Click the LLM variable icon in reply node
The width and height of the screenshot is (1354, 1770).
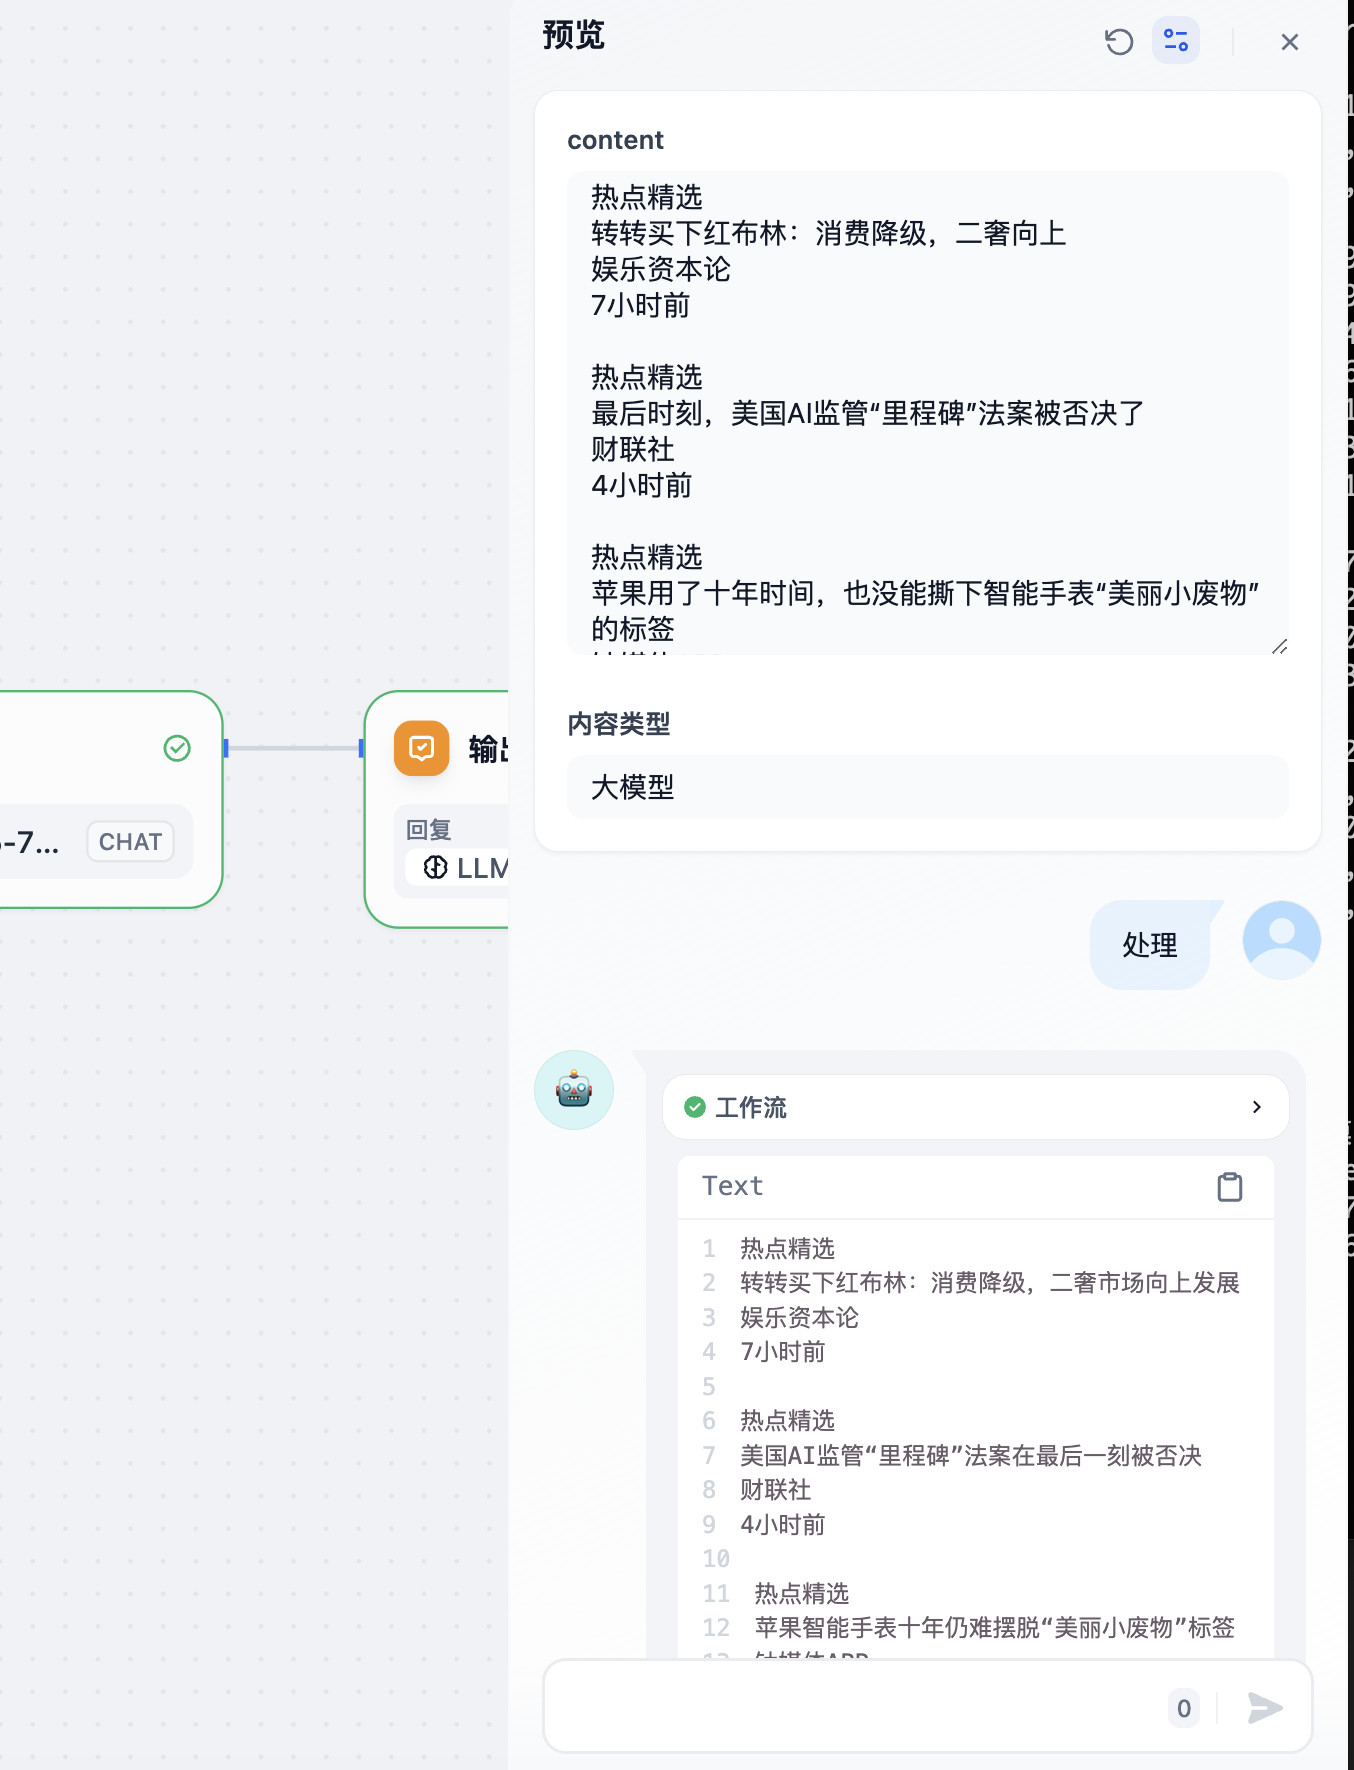435,867
